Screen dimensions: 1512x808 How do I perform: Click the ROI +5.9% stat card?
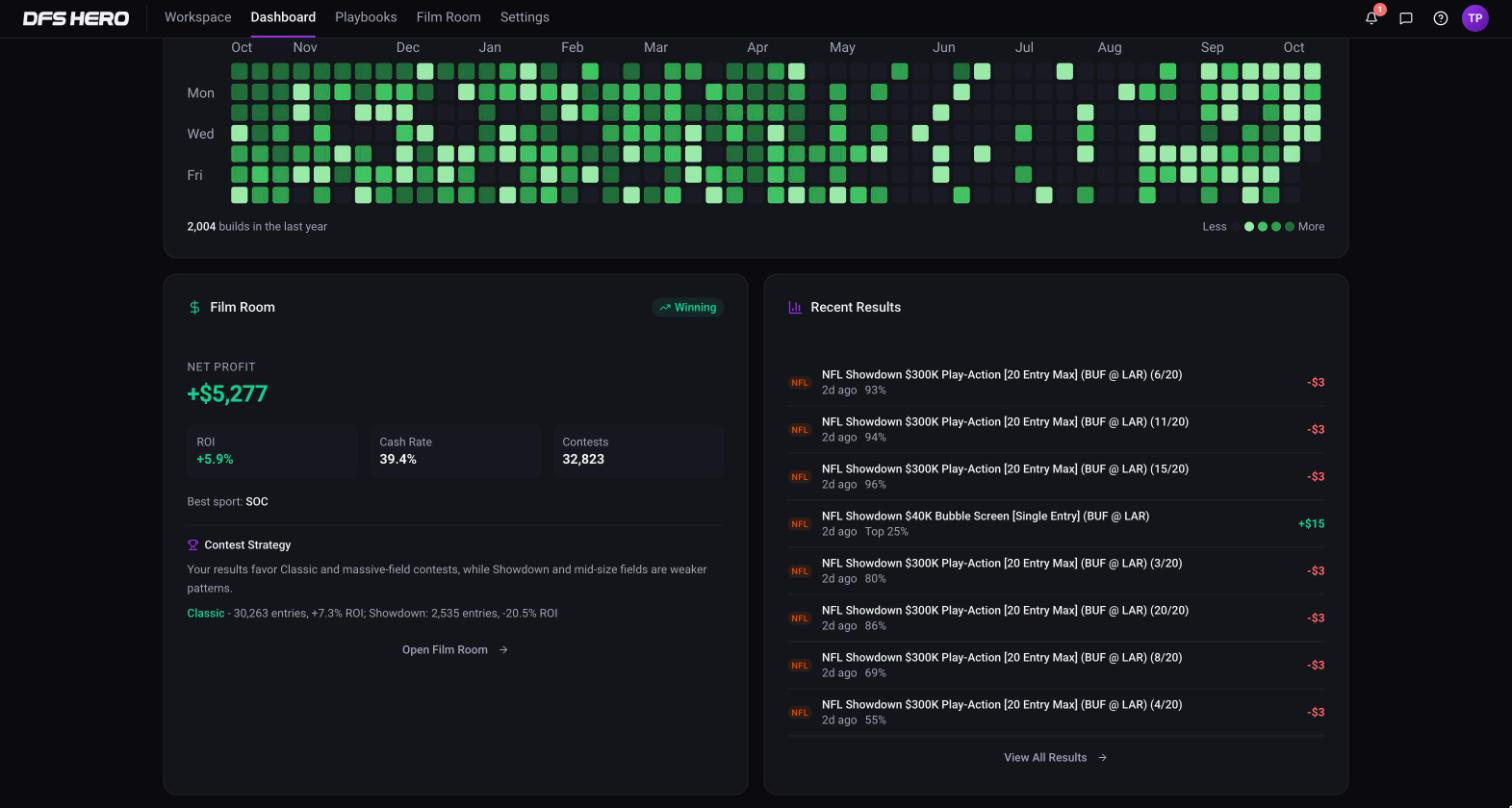pos(272,451)
